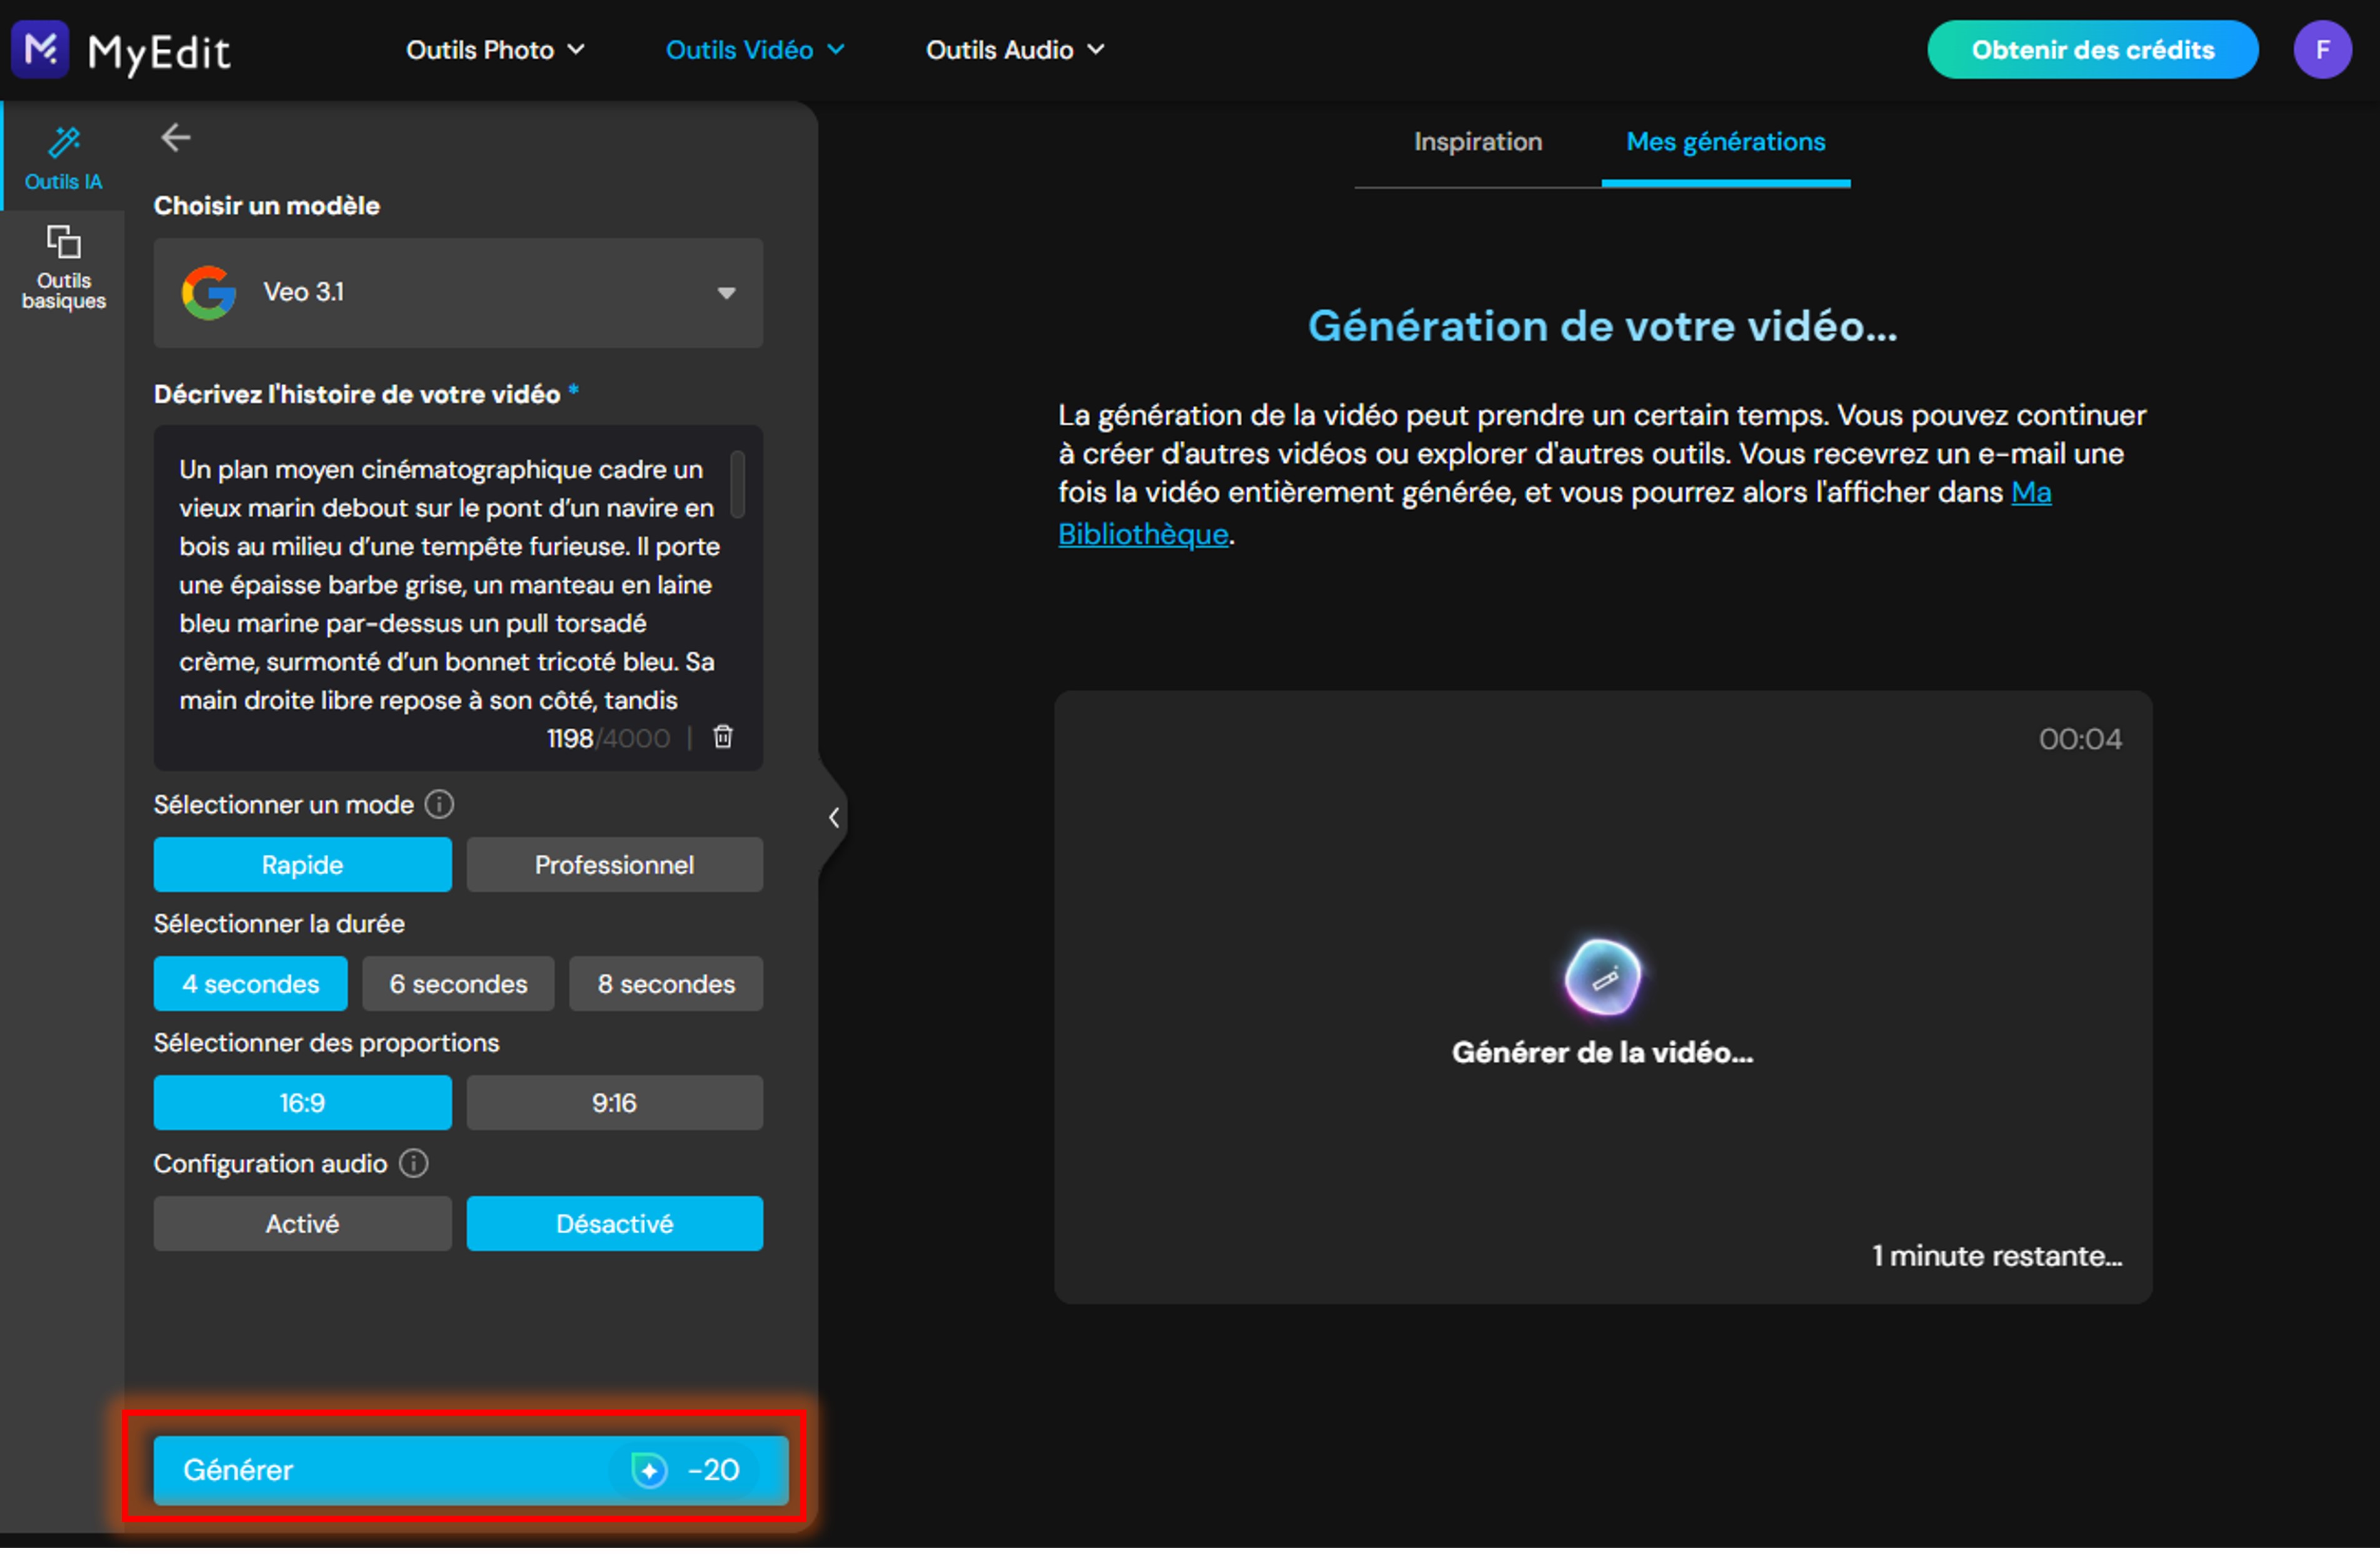Switch to the Inspiration tab

pos(1478,142)
